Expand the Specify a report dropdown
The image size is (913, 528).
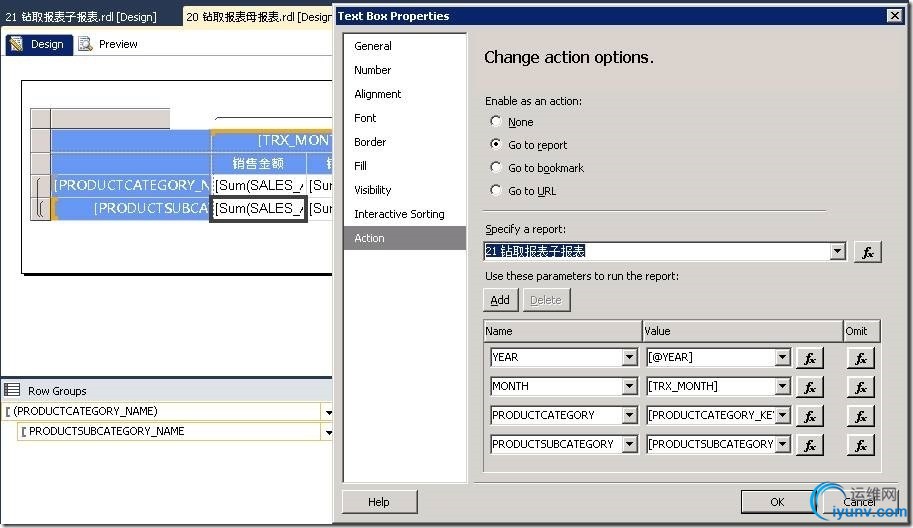click(837, 251)
